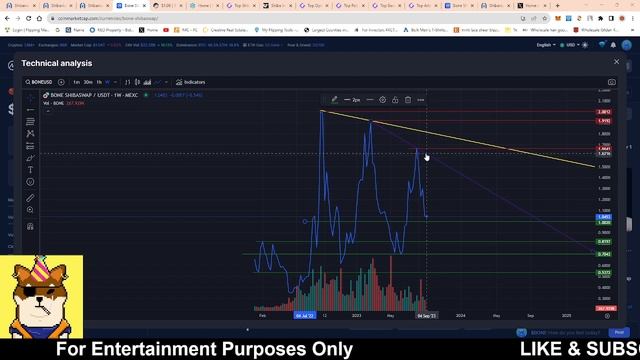
Task: Change the line style option
Action: click(x=370, y=100)
